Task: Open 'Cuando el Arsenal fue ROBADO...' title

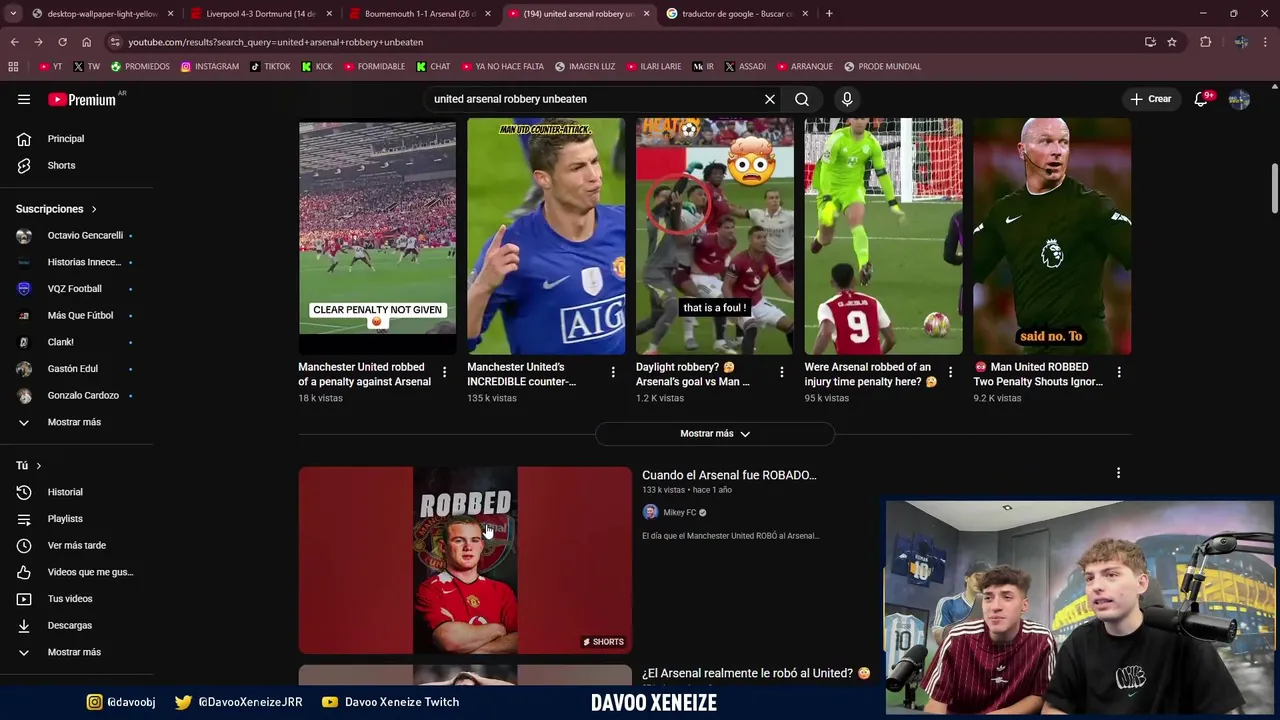Action: (729, 475)
